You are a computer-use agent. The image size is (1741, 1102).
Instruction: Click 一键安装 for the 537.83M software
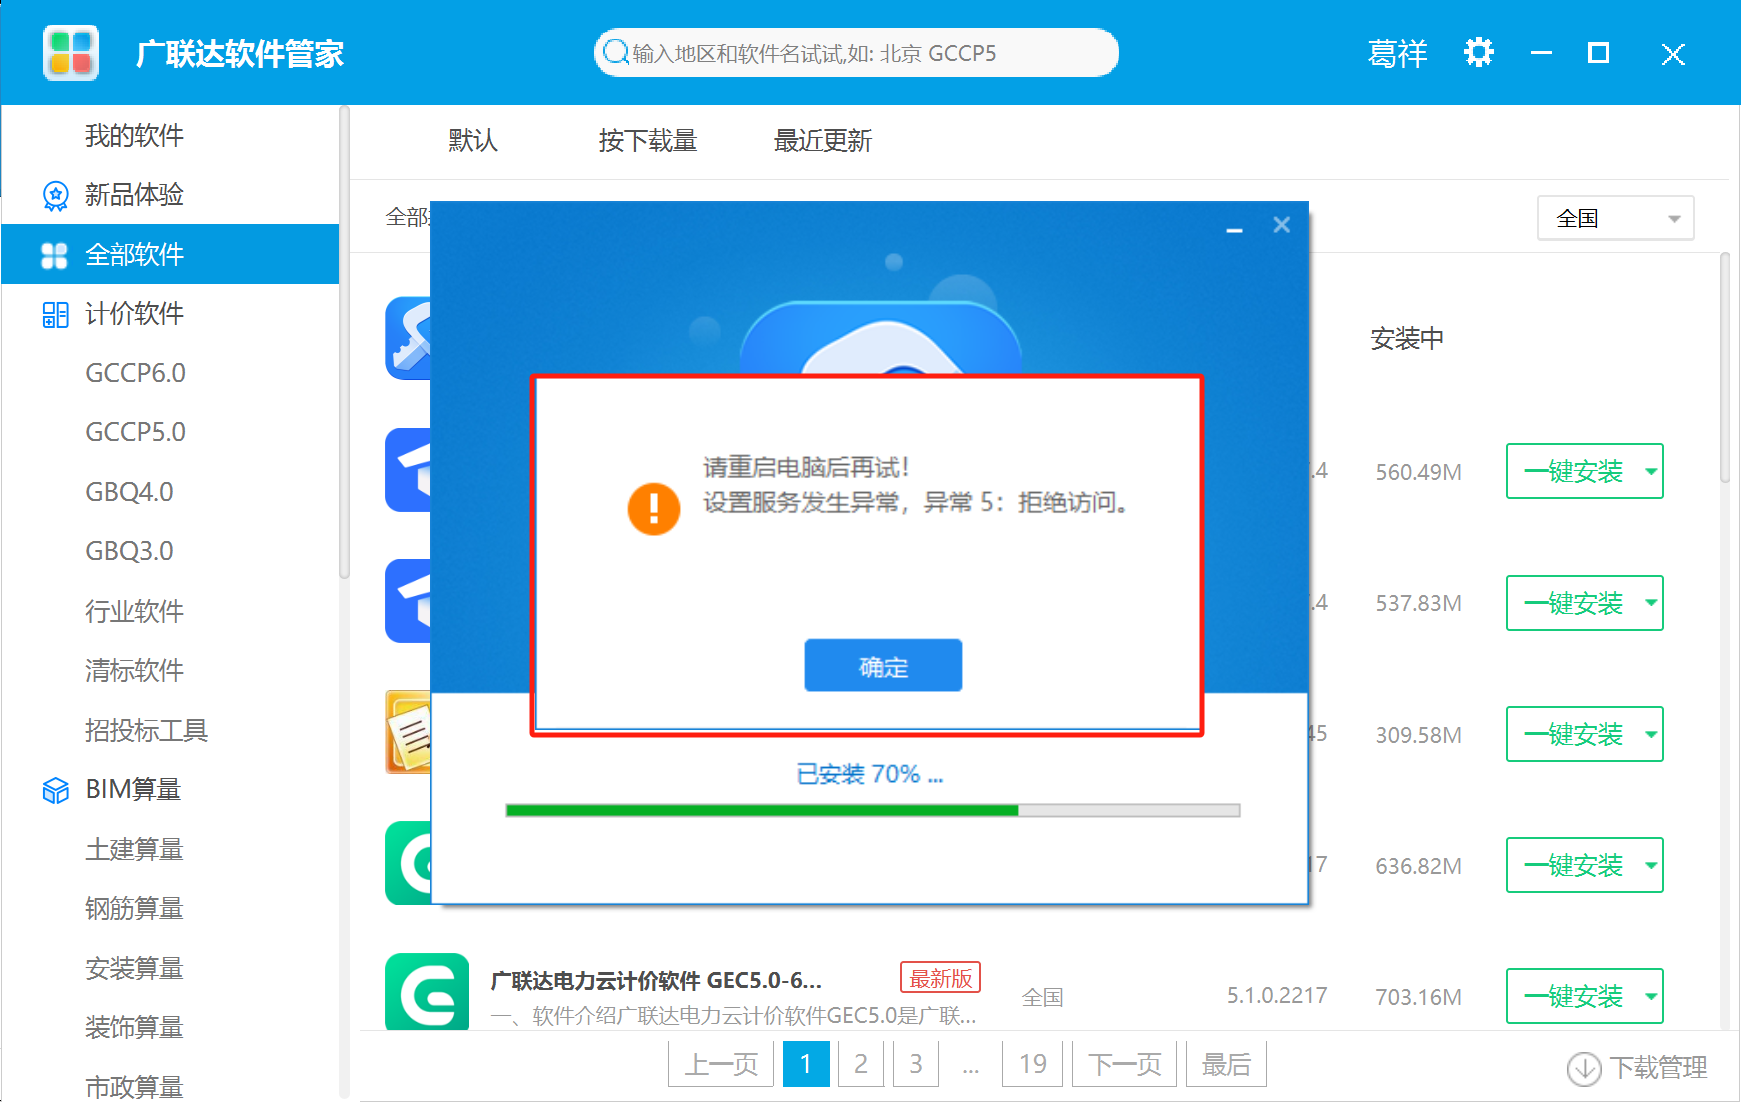1573,603
